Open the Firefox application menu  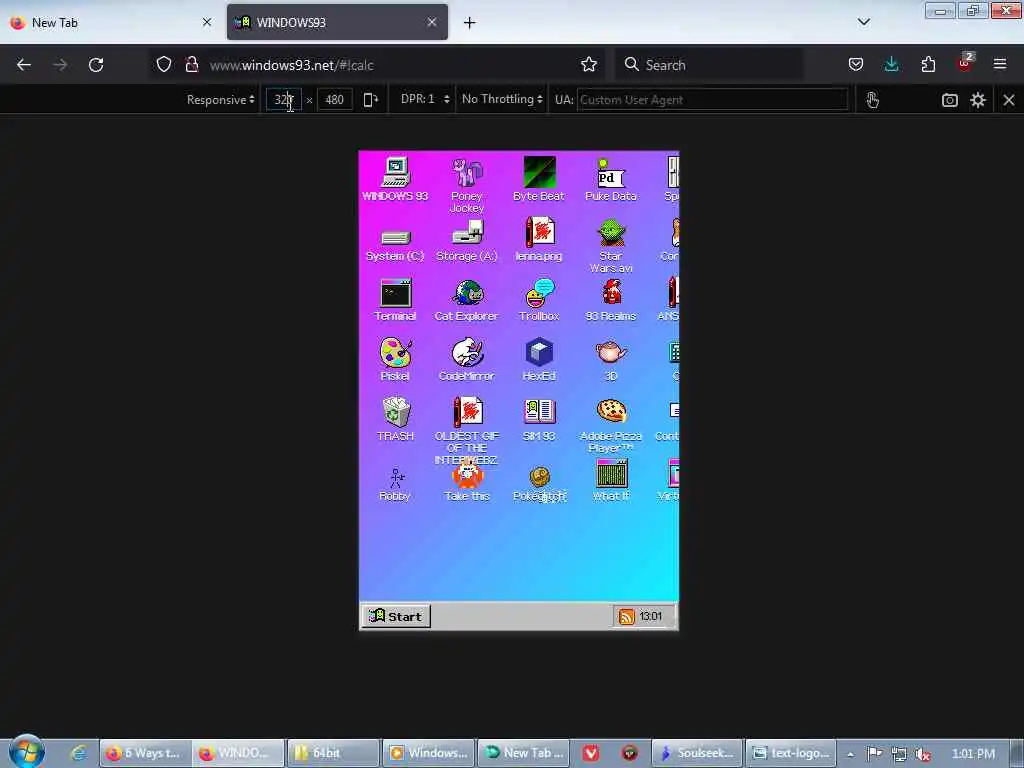[x=1000, y=64]
